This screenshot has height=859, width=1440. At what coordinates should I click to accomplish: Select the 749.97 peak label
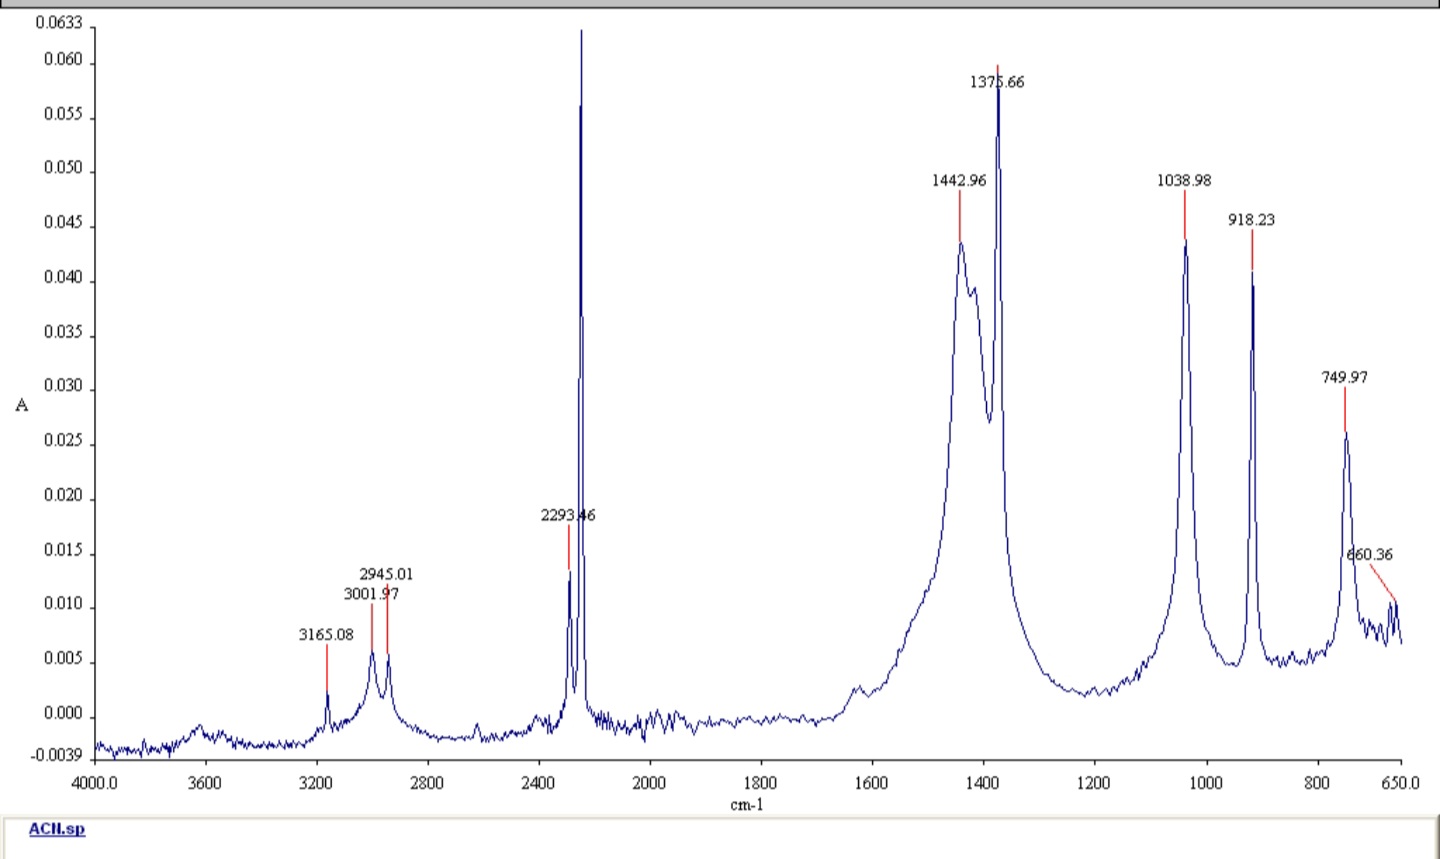1344,378
